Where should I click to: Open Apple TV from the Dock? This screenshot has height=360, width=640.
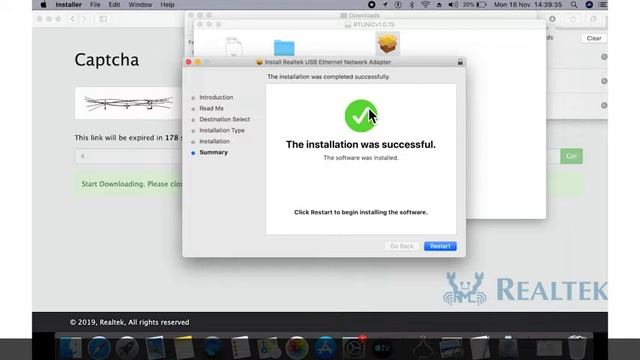[x=382, y=348]
